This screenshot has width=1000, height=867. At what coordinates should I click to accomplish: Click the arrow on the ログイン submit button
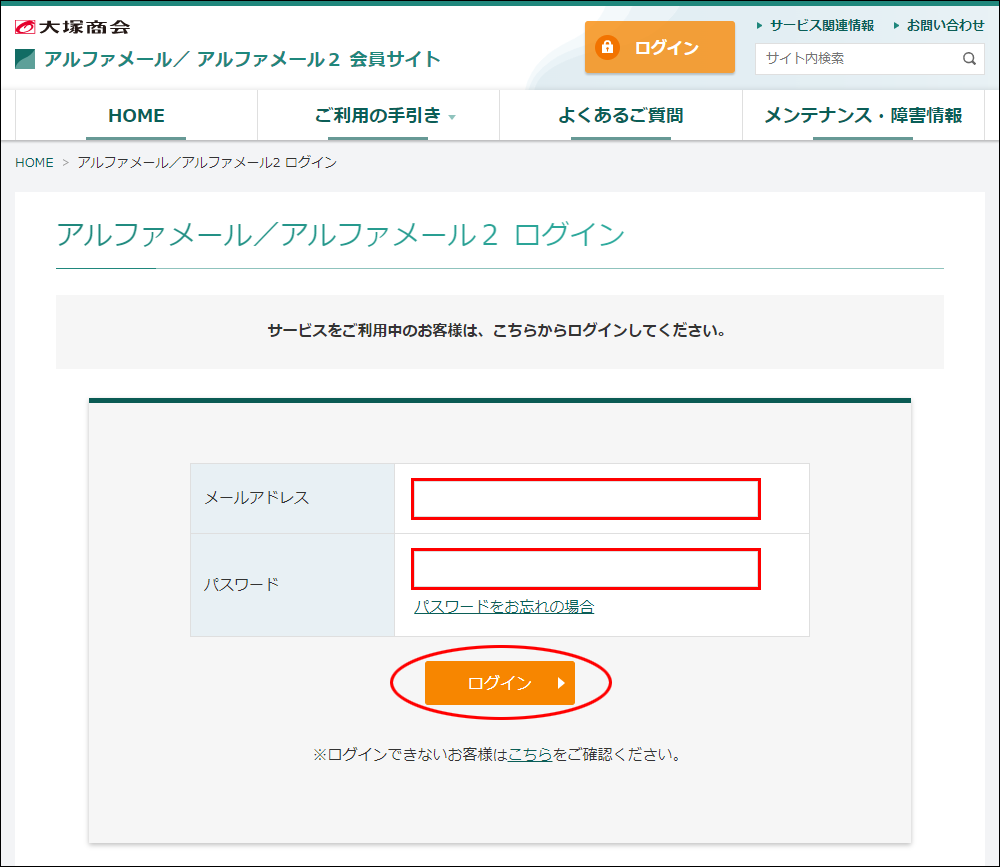(x=561, y=683)
